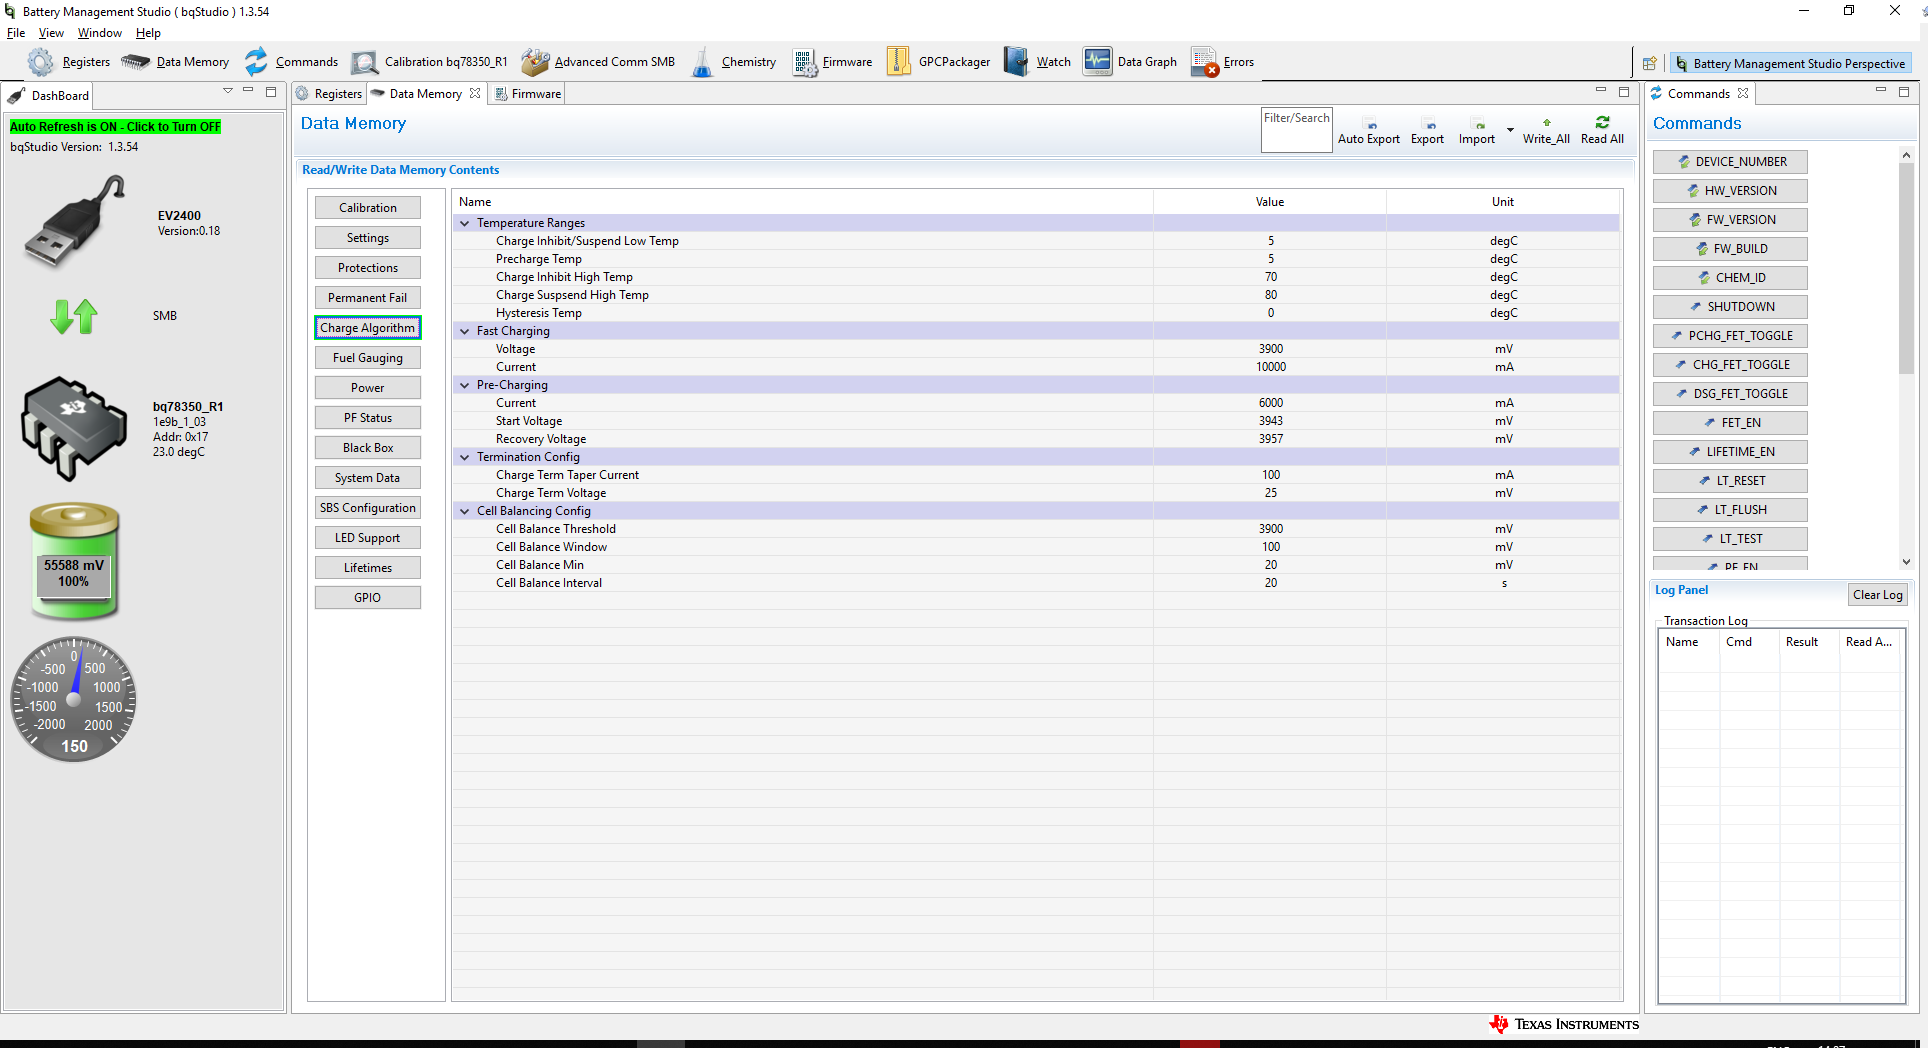Image resolution: width=1928 pixels, height=1048 pixels.
Task: Click the Open Perspective icon
Action: tap(1650, 63)
